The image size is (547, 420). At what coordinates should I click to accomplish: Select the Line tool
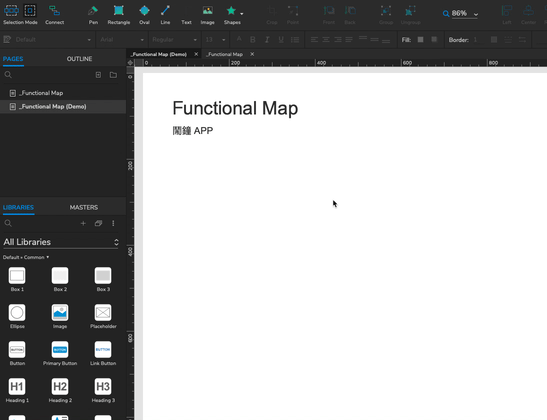(x=165, y=15)
